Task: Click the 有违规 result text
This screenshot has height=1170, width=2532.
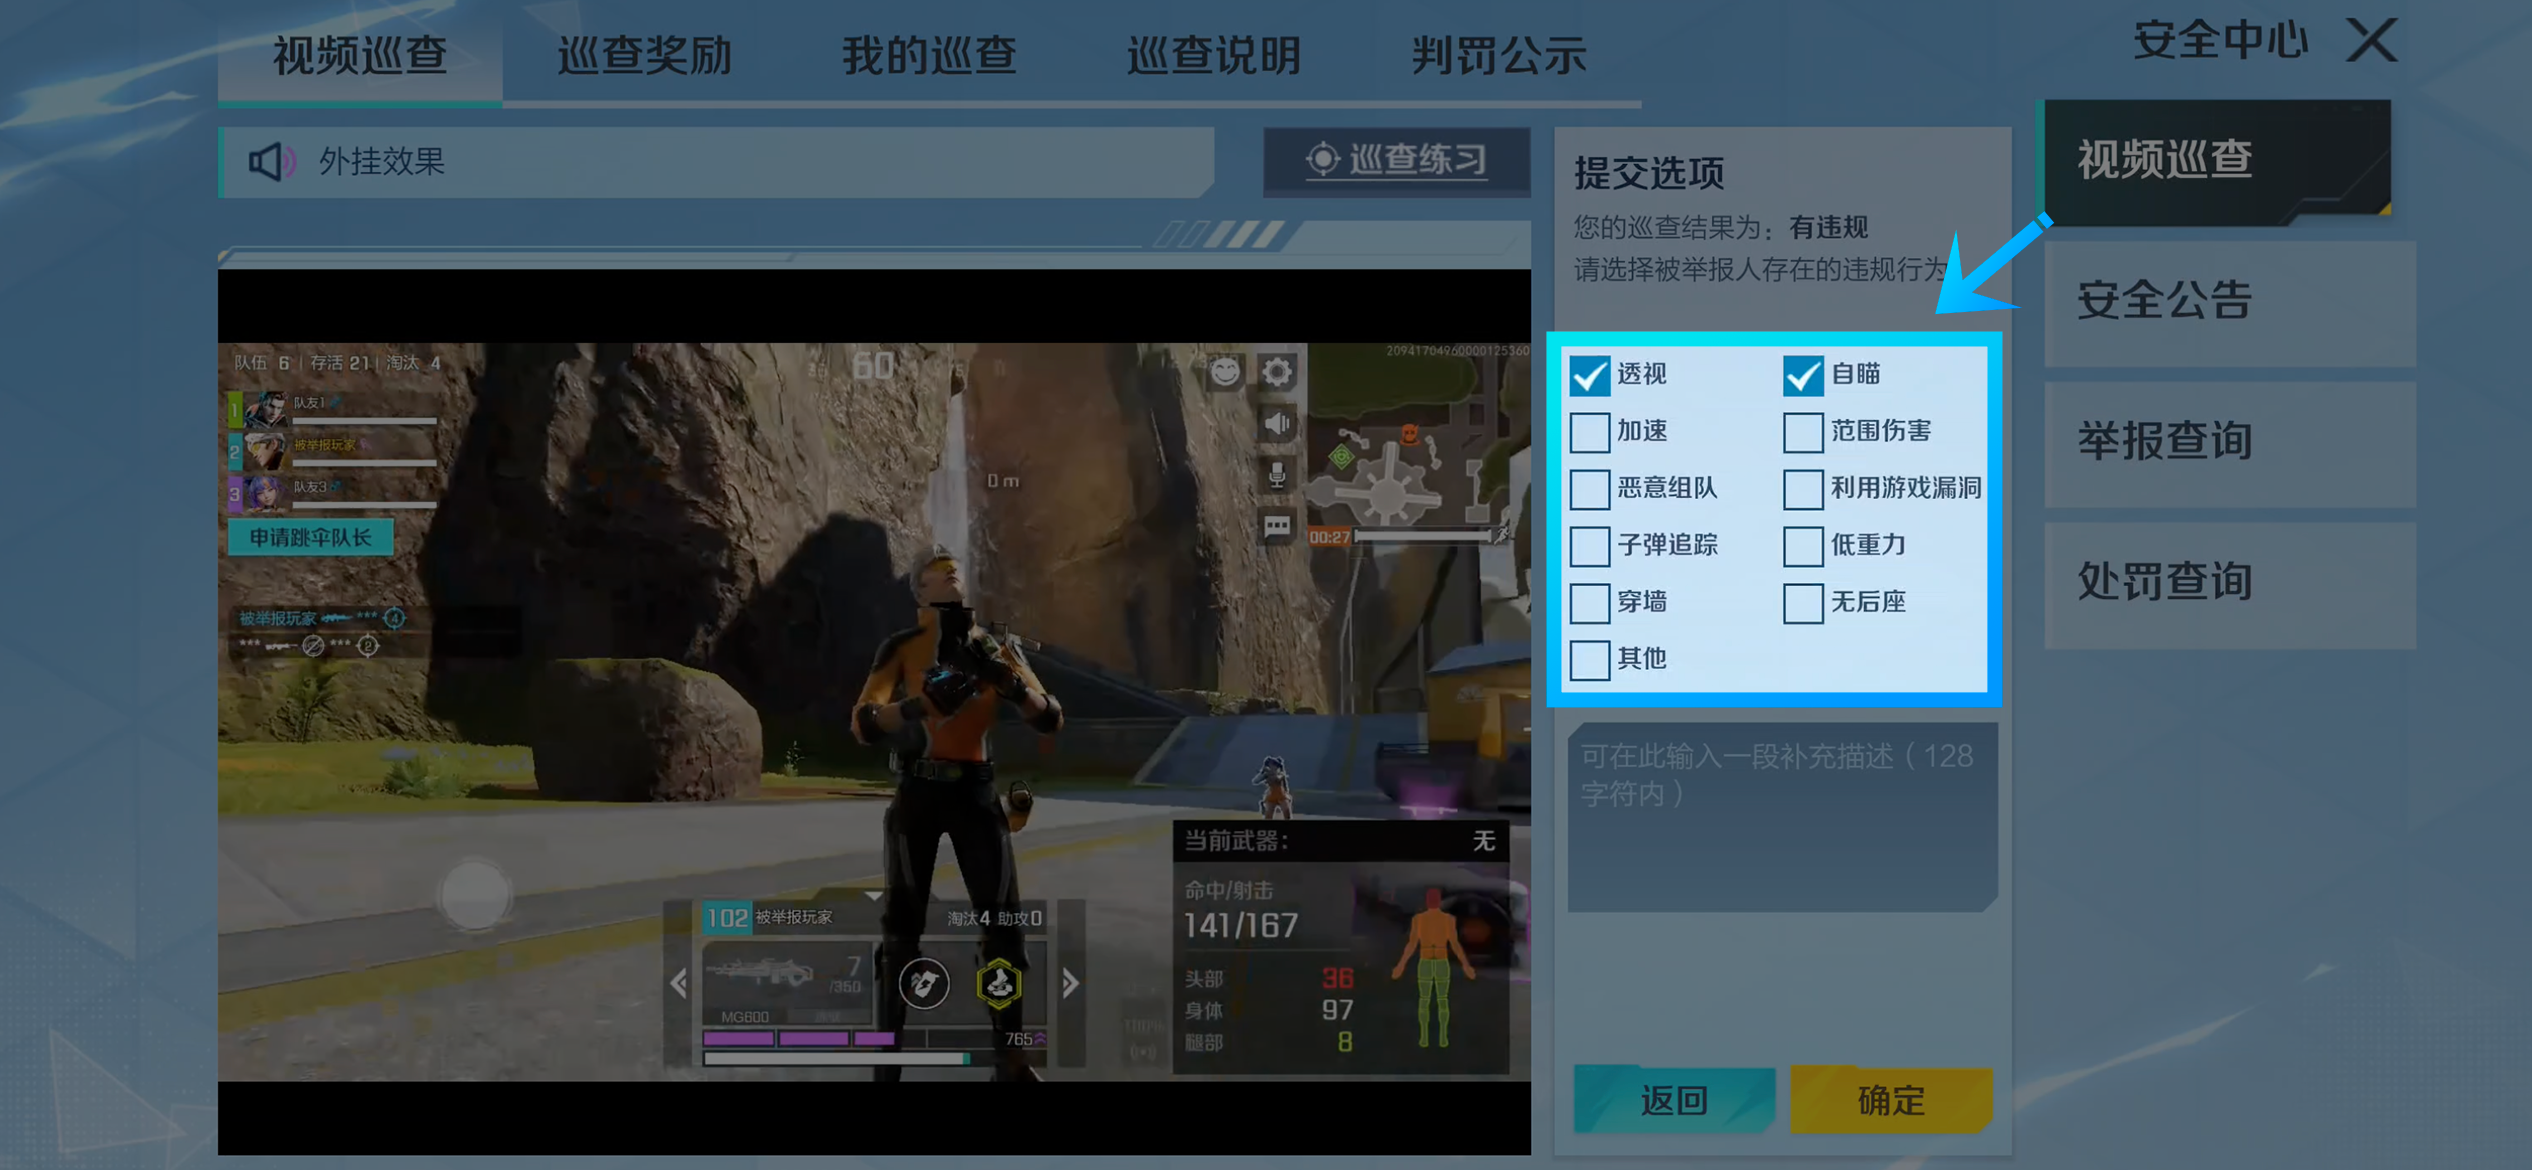Action: pos(1829,227)
